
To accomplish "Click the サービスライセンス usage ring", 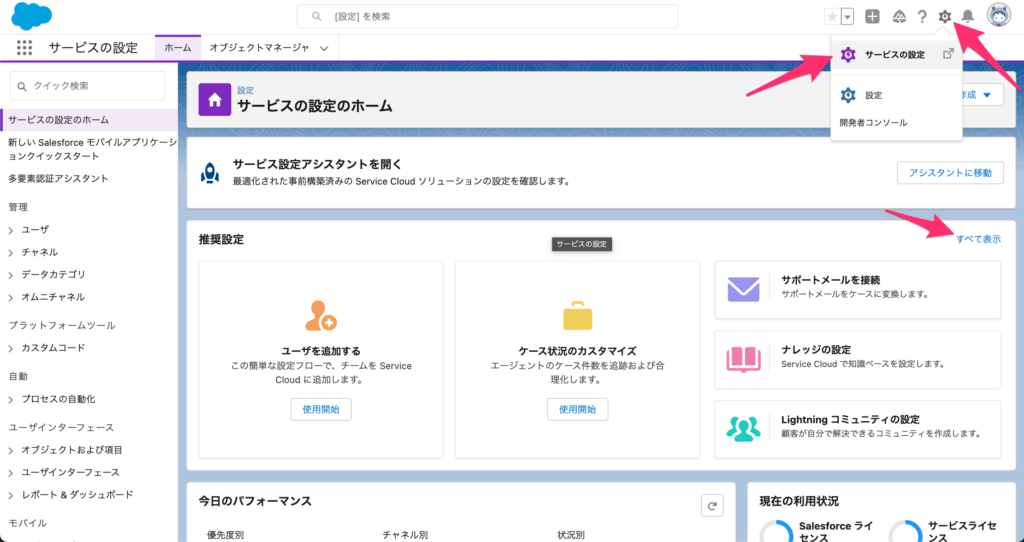I will [x=905, y=532].
